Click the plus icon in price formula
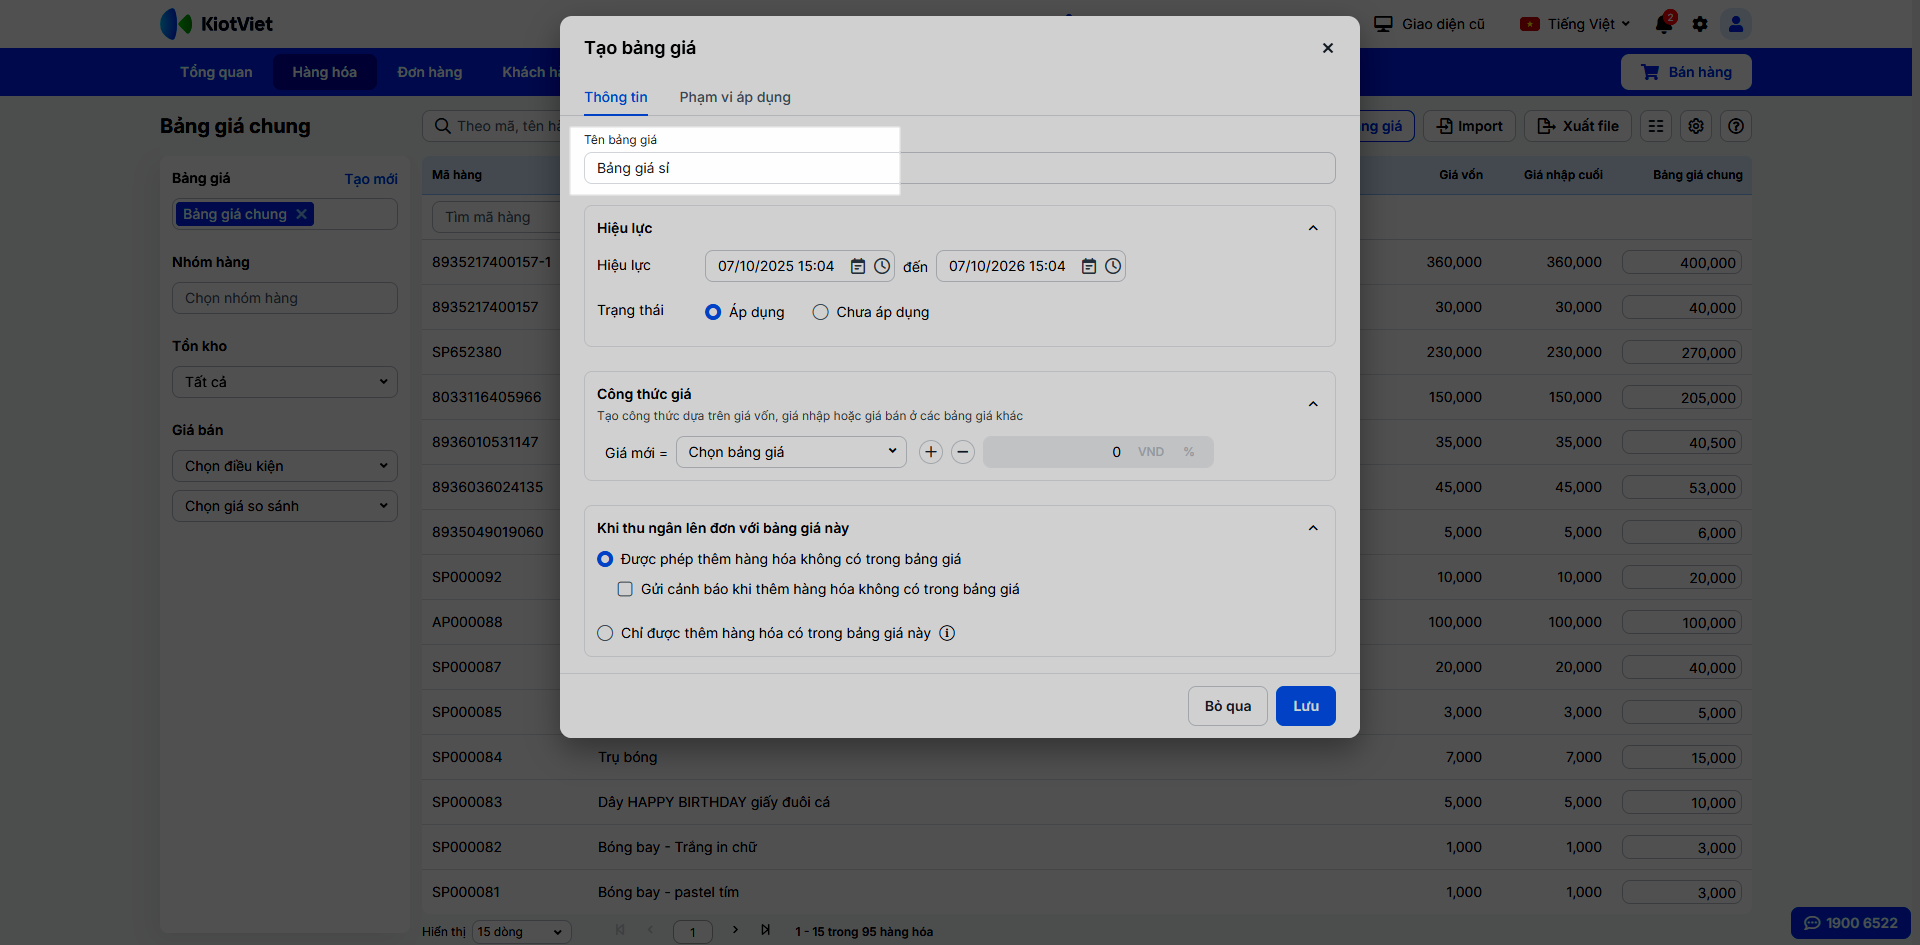The height and width of the screenshot is (945, 1920). click(x=931, y=452)
